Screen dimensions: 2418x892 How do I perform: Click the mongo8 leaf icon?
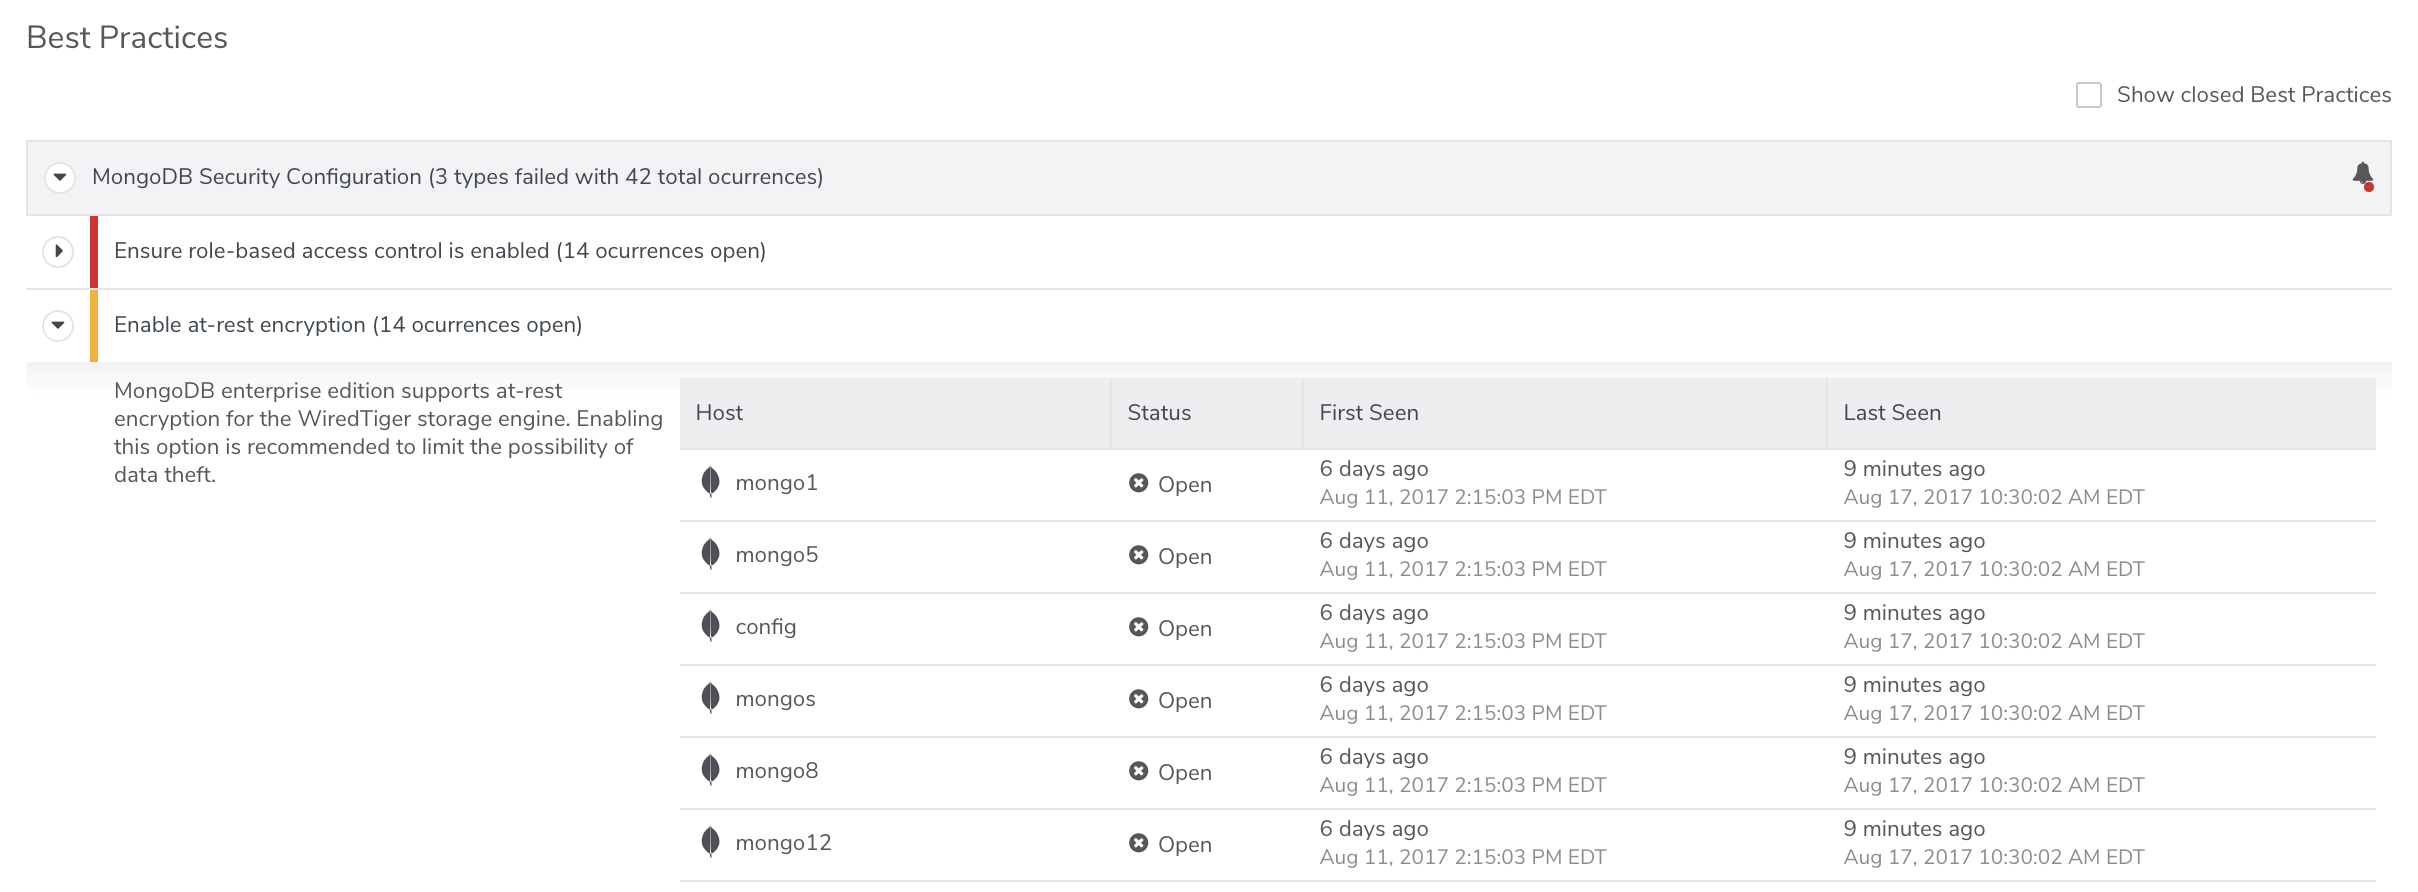point(710,771)
